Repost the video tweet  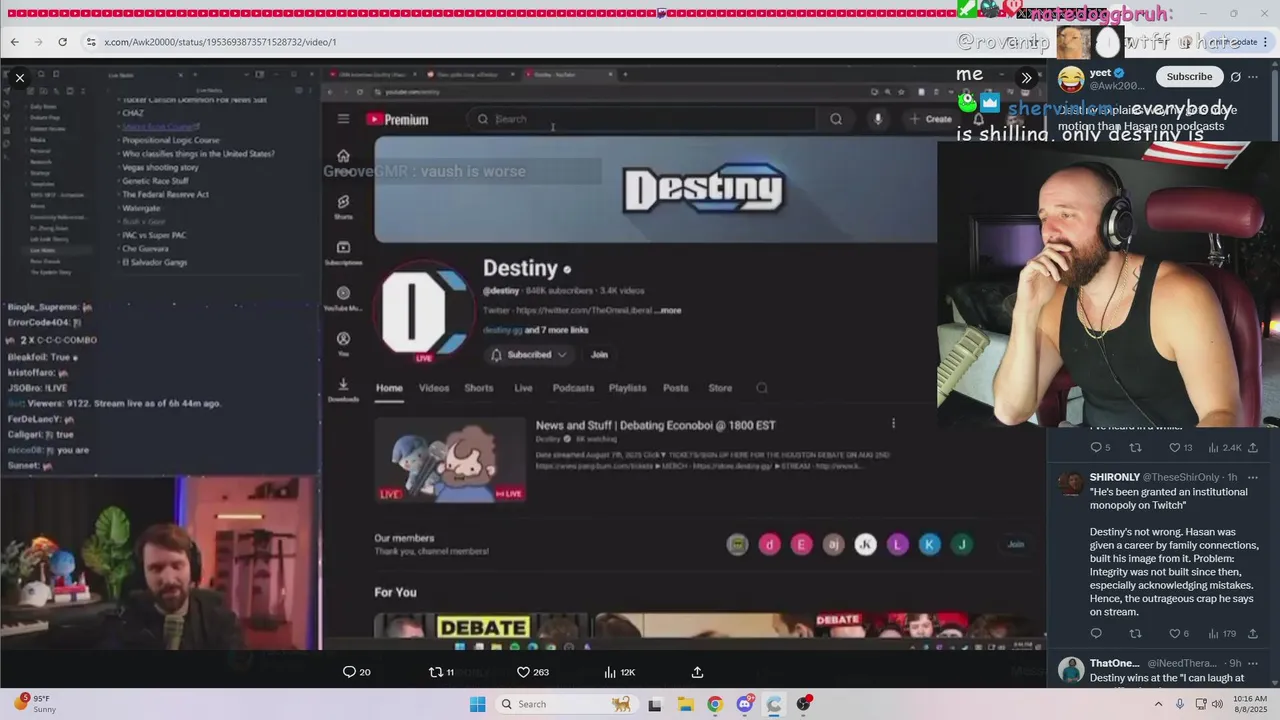click(x=441, y=672)
